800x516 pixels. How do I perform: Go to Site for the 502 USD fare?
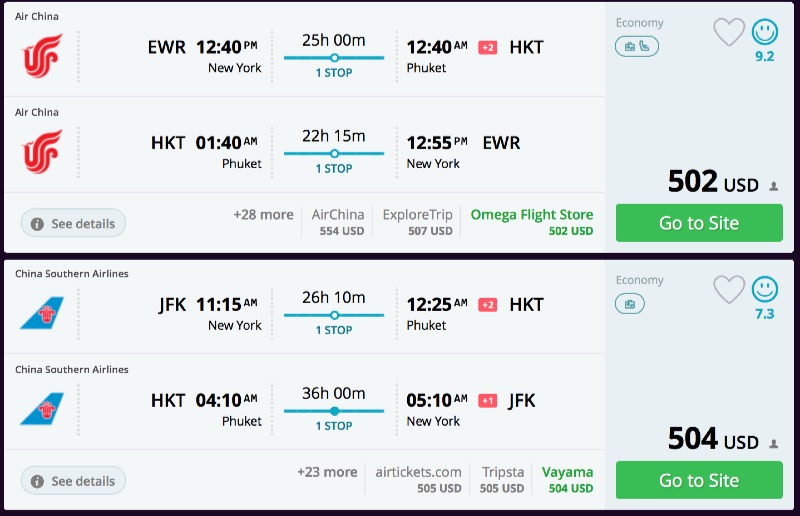pos(698,223)
